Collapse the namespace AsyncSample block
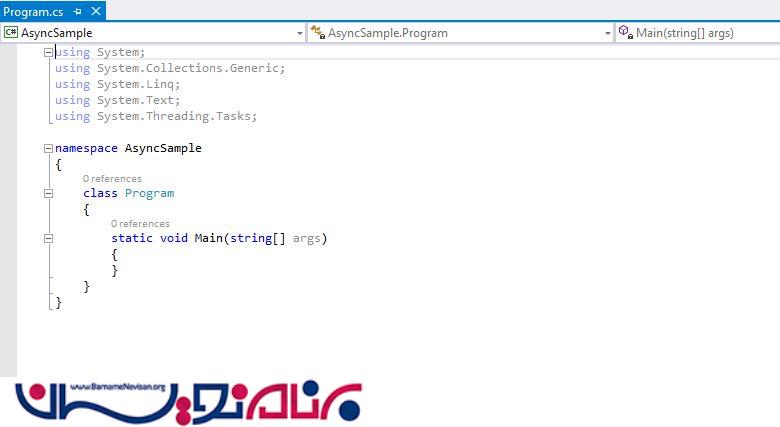Viewport: 780px width, 427px height. click(48, 148)
